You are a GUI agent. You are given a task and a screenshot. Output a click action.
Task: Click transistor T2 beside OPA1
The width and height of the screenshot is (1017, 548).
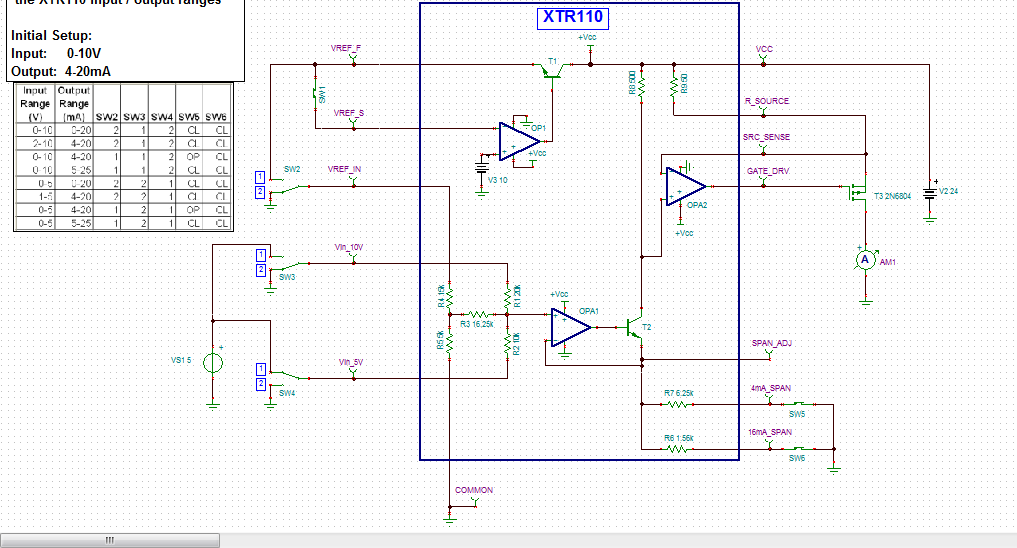(x=635, y=328)
